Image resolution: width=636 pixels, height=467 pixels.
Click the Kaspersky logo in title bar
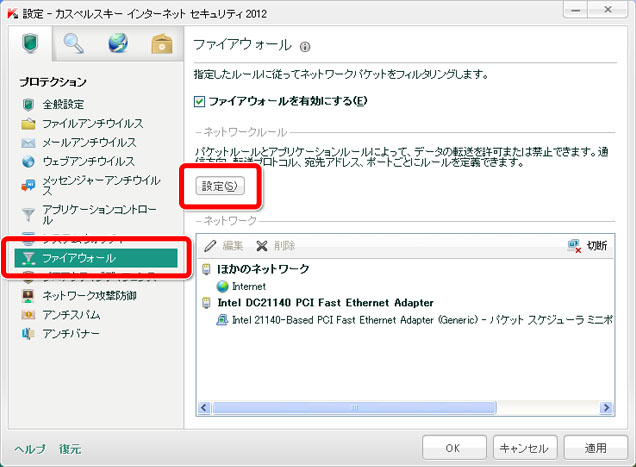pyautogui.click(x=12, y=13)
